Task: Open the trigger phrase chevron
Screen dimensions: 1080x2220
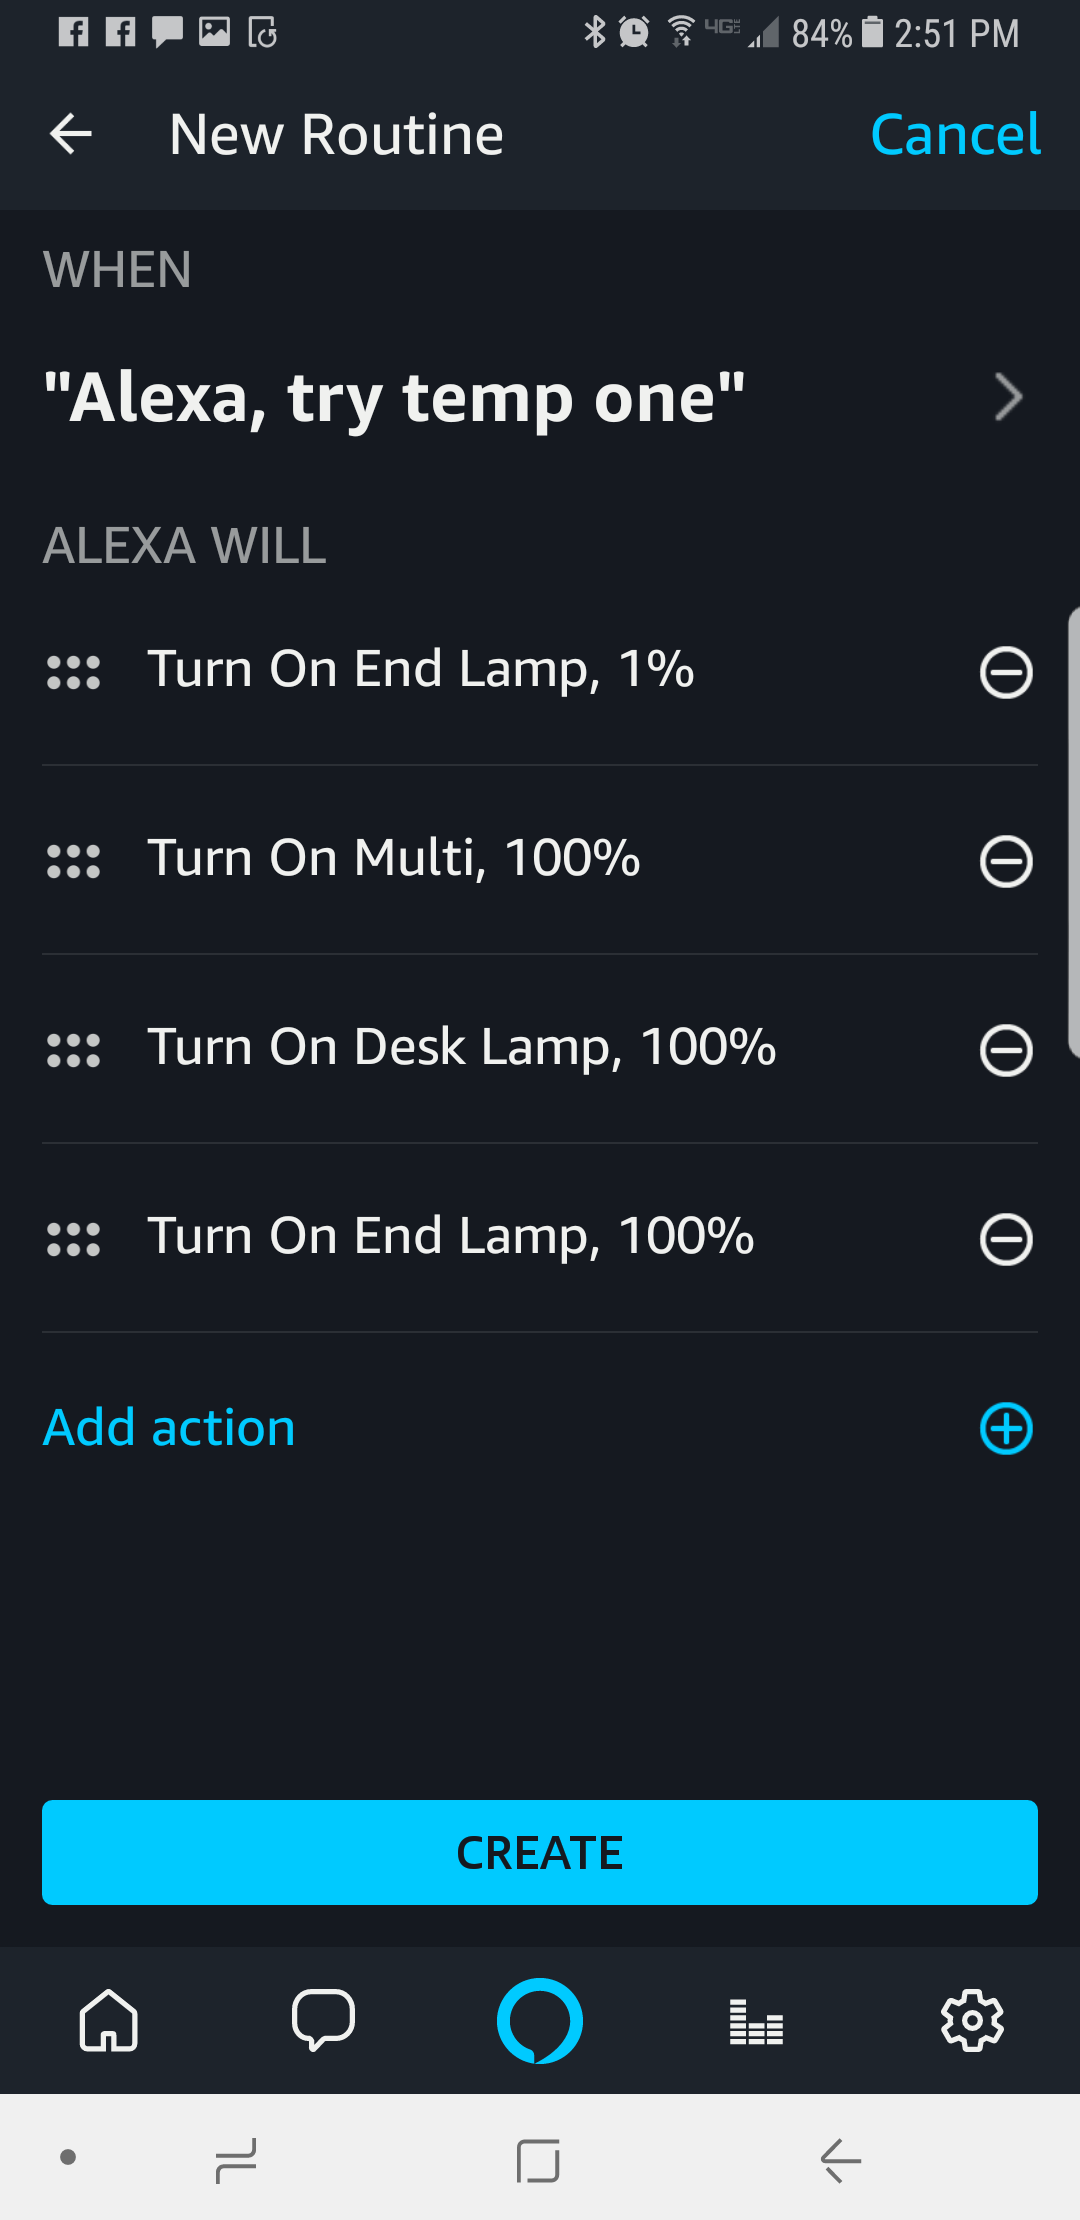Action: click(x=1008, y=398)
